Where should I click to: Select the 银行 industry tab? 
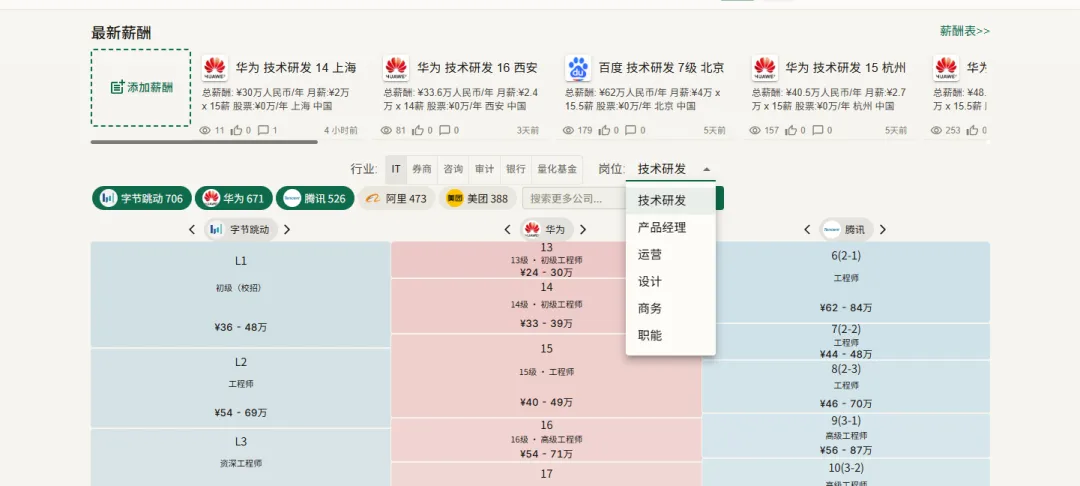(516, 169)
